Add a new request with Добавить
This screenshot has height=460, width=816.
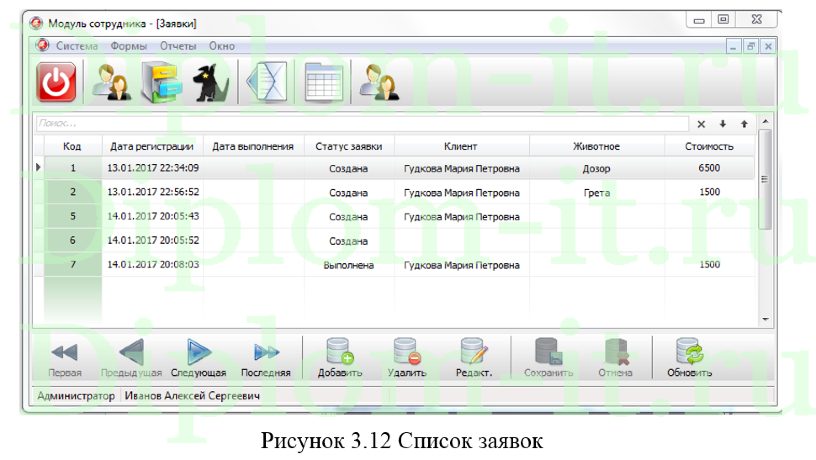point(340,358)
